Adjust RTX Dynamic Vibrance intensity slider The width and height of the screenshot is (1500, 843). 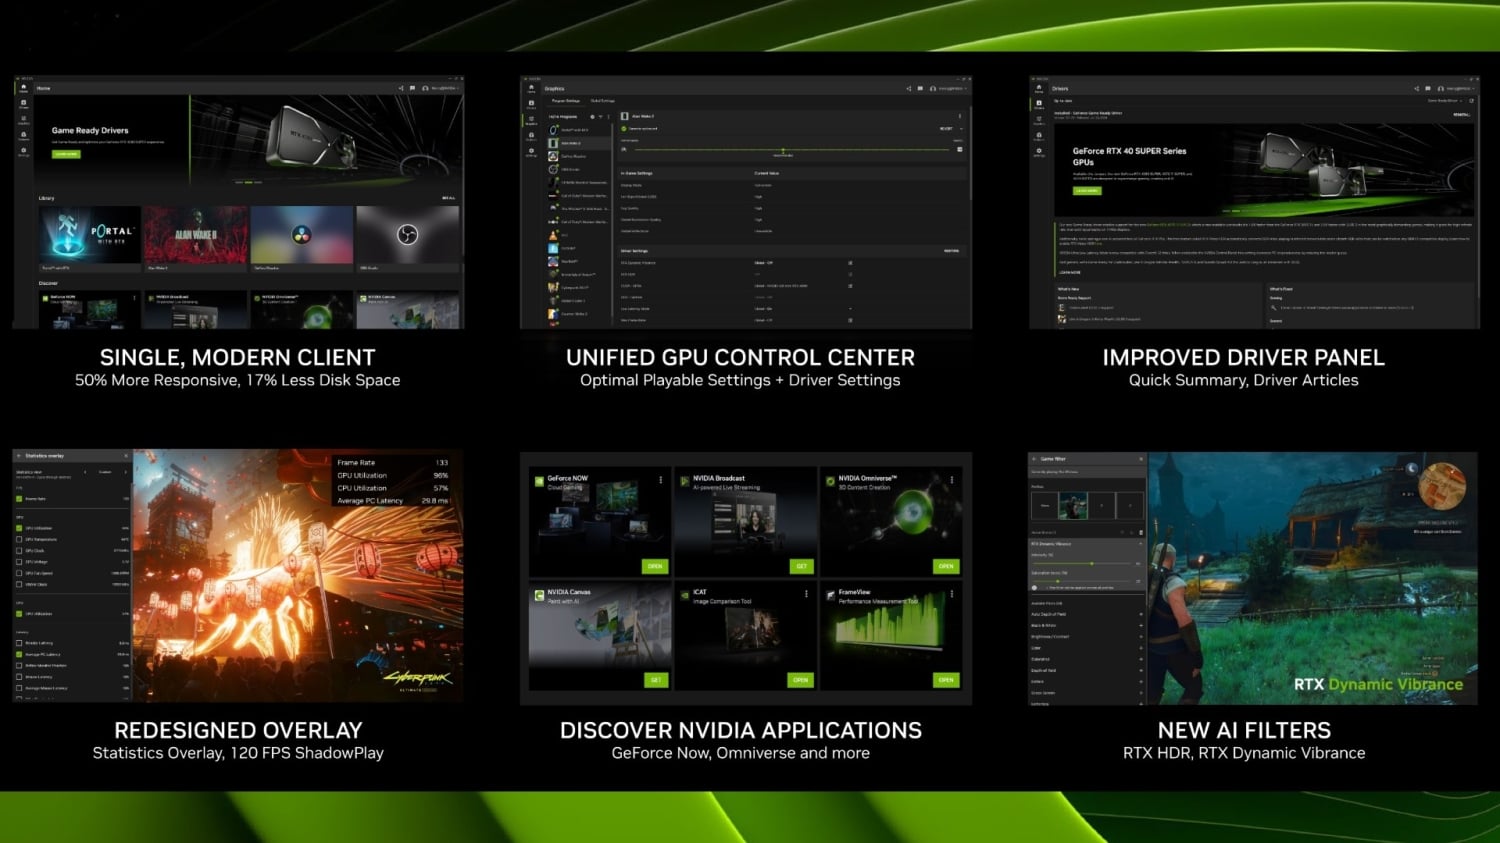(1091, 564)
